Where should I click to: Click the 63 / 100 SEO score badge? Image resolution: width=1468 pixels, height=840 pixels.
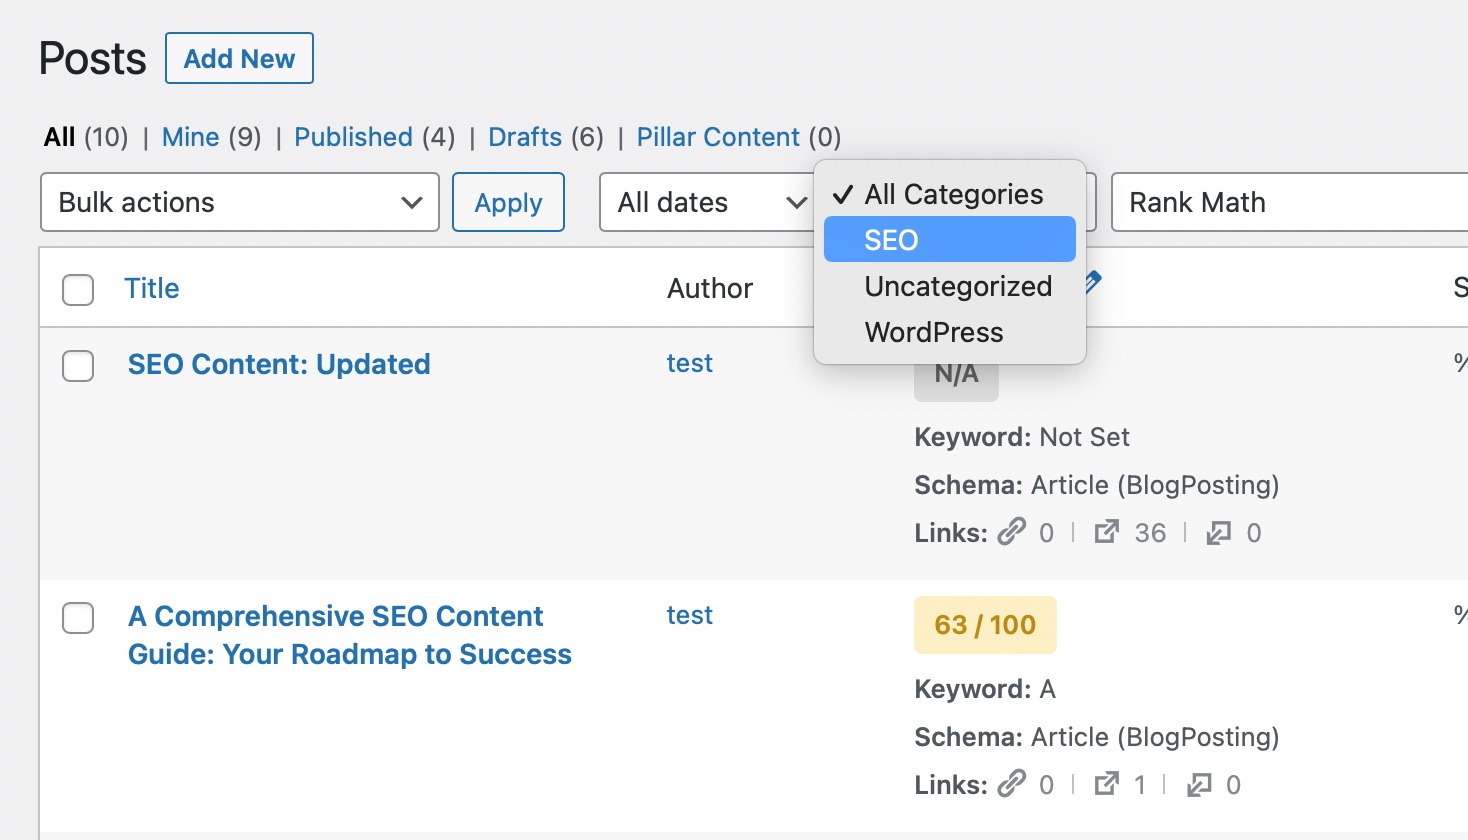pos(985,625)
